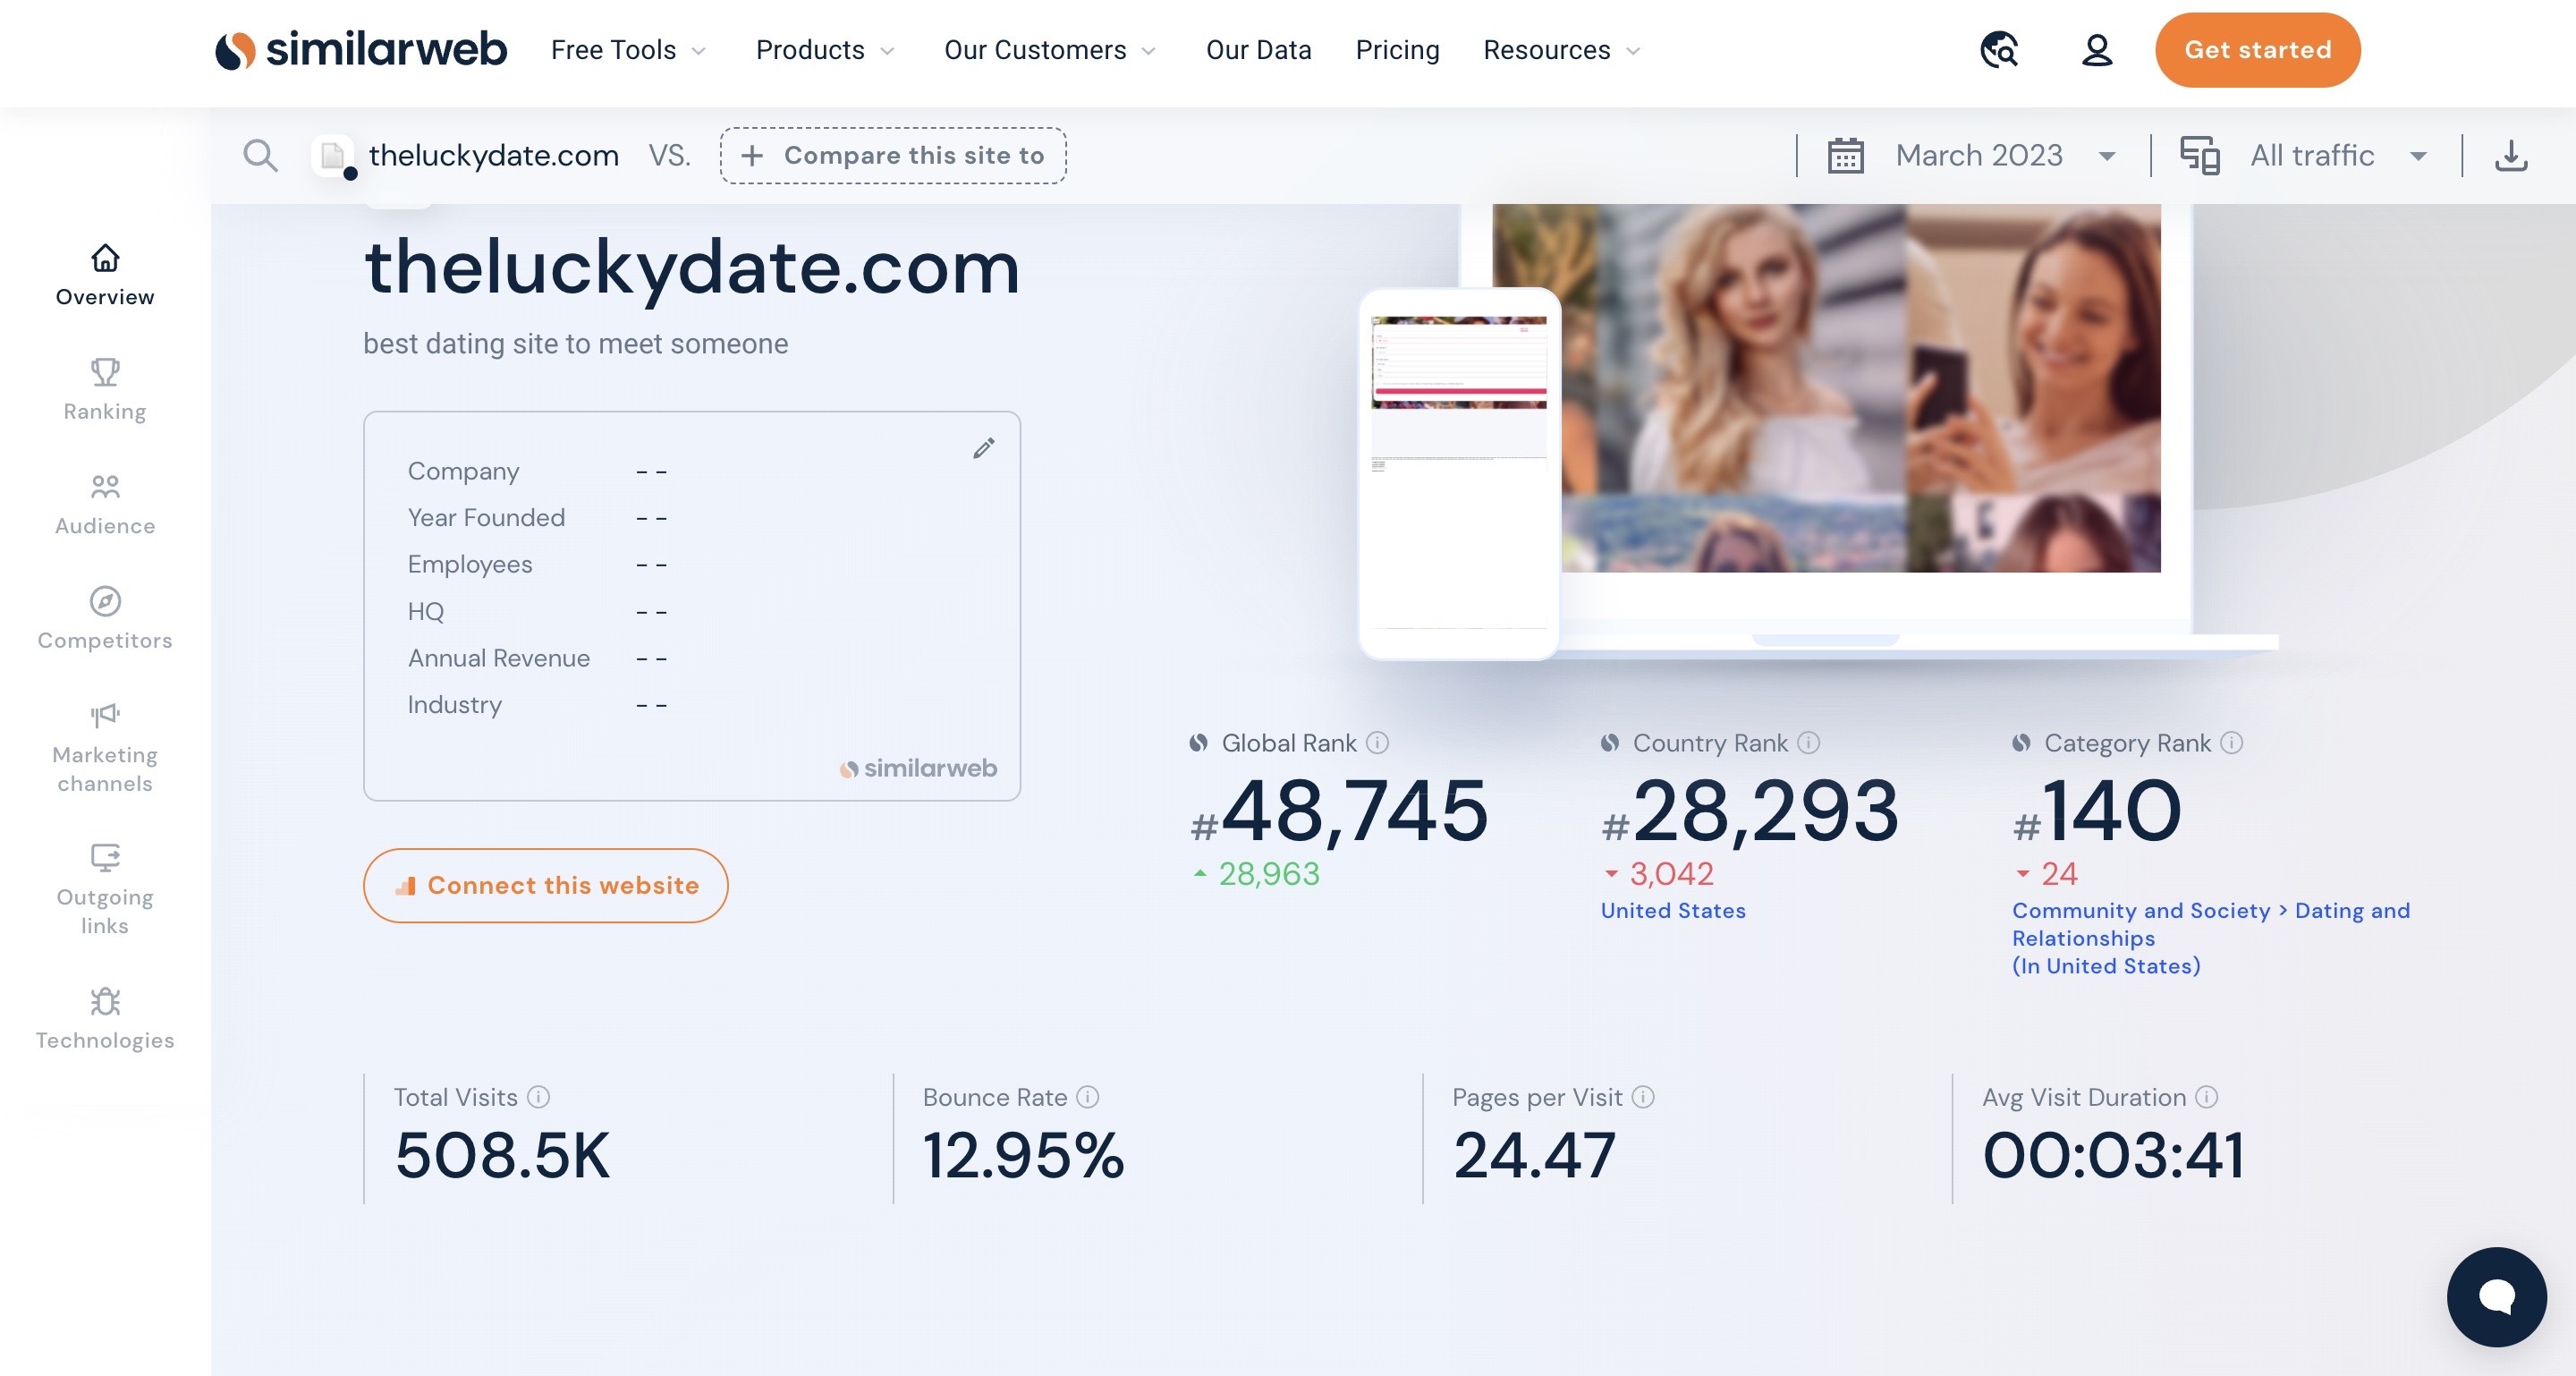The image size is (2576, 1376).
Task: Click the devices icon beside All traffic
Action: pyautogui.click(x=2200, y=155)
